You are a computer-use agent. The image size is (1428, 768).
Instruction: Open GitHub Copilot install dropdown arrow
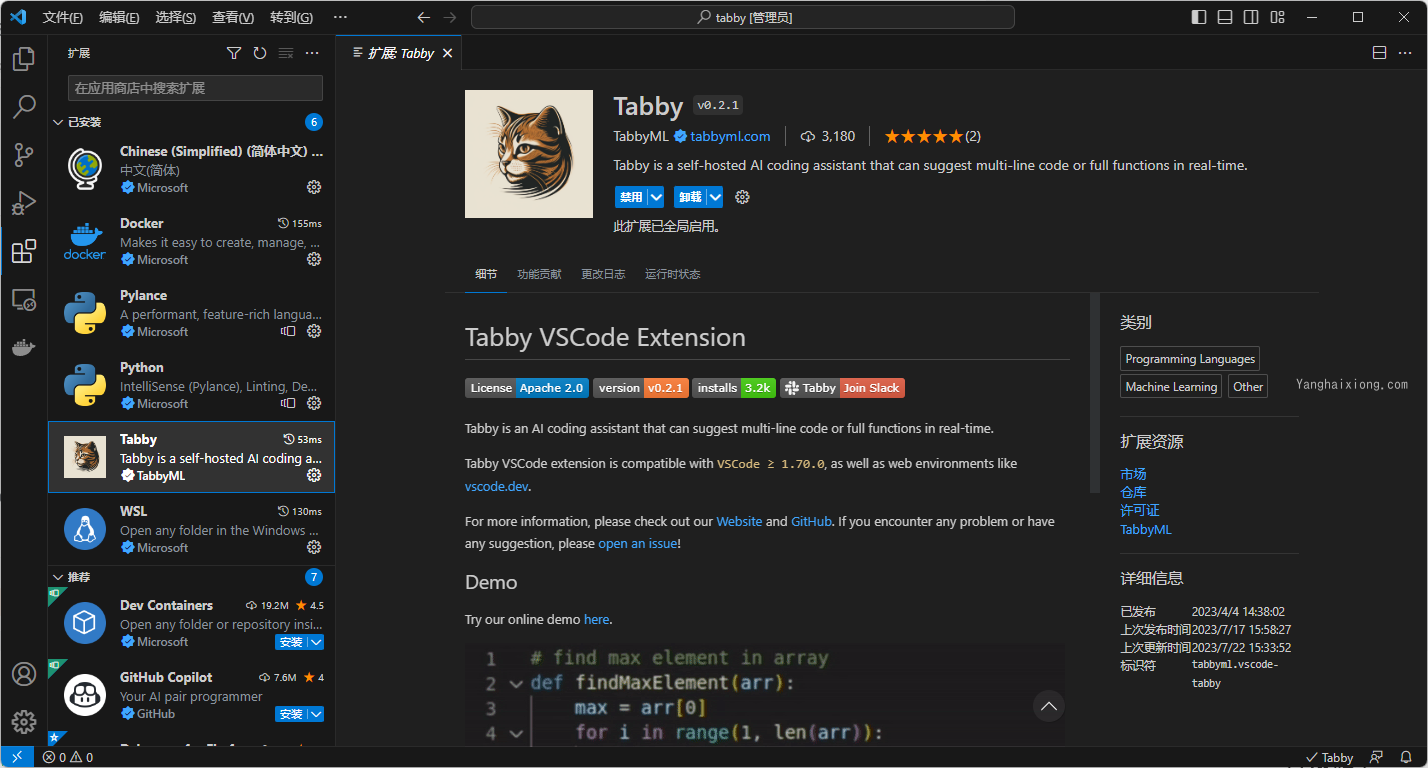point(316,714)
